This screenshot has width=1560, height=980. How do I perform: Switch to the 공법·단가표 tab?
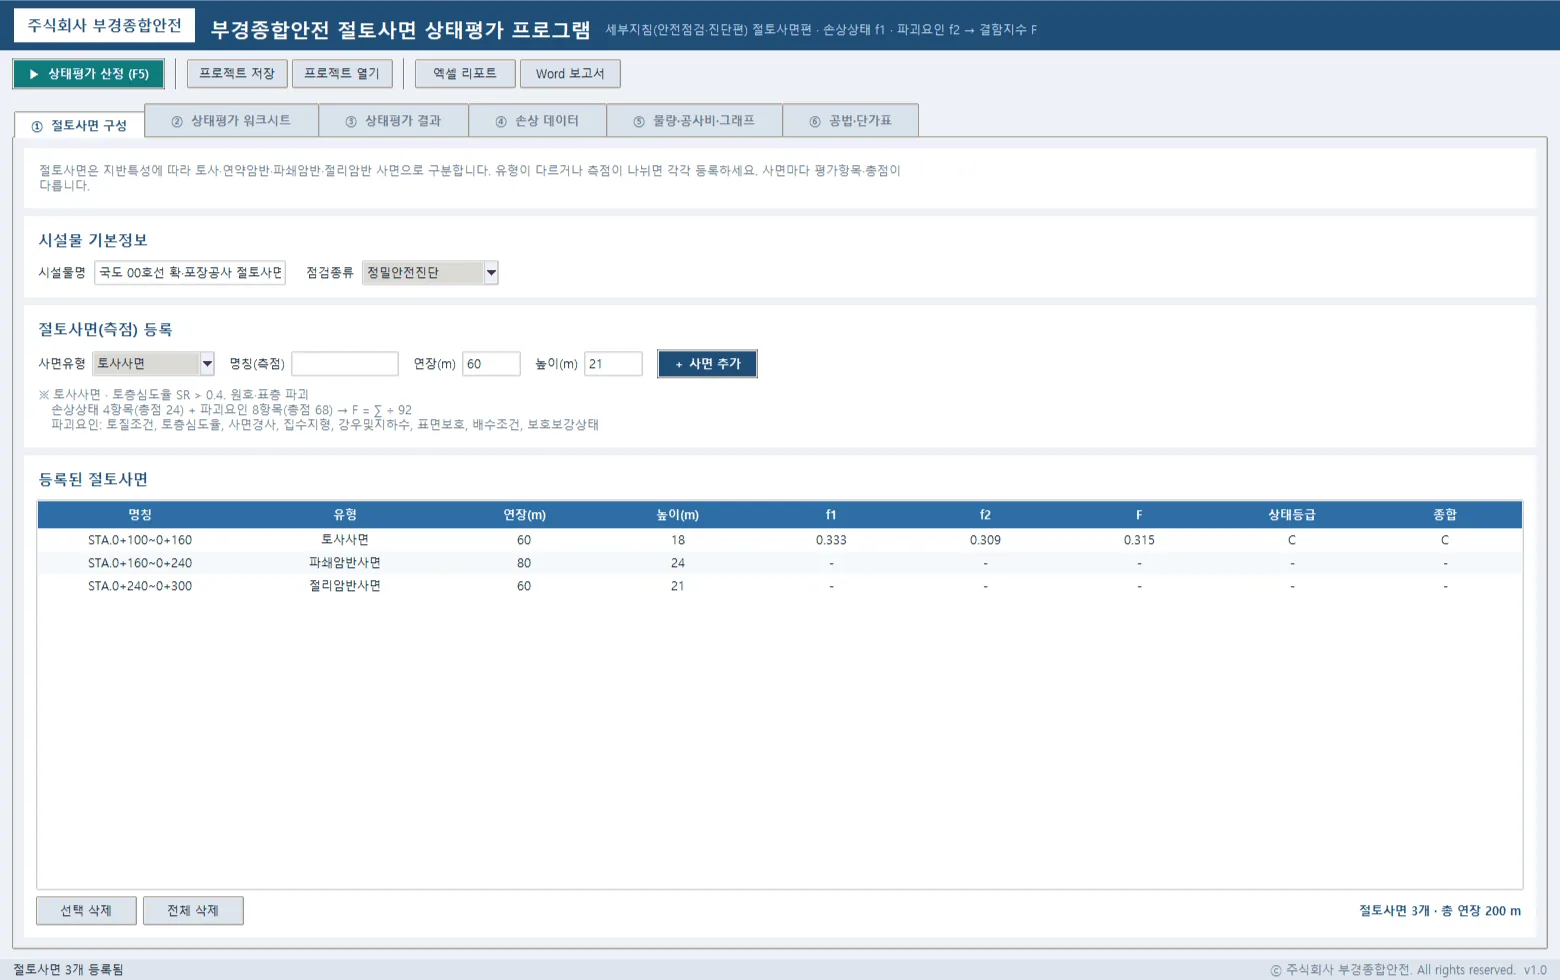[850, 120]
